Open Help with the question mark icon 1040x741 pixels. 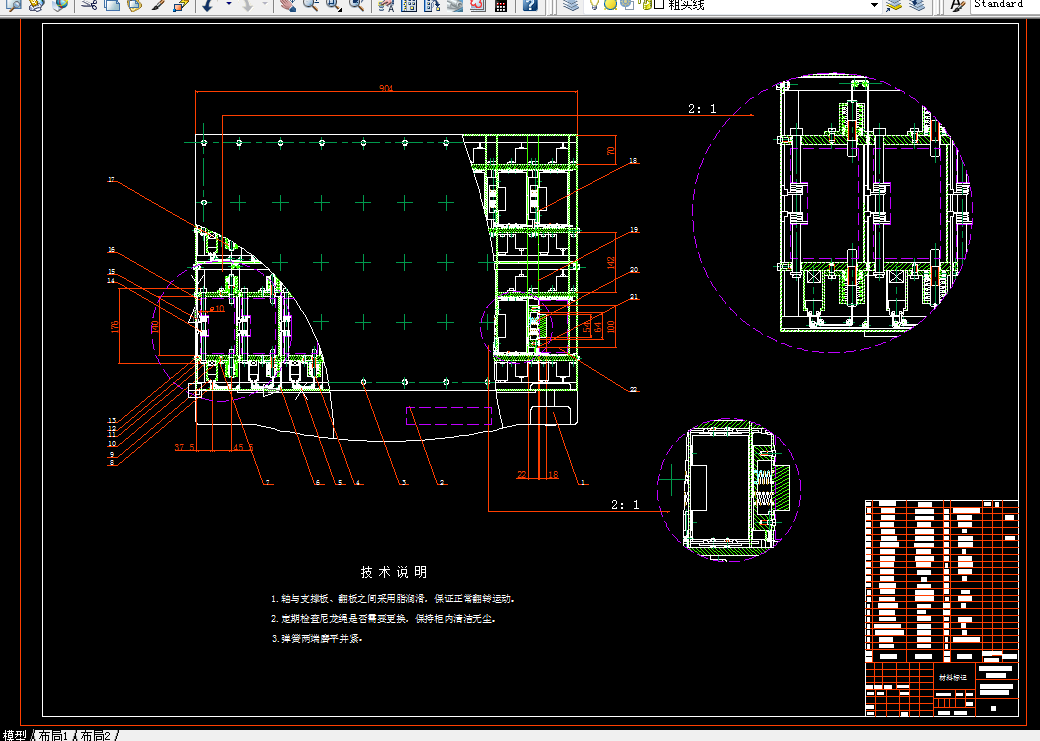[529, 5]
